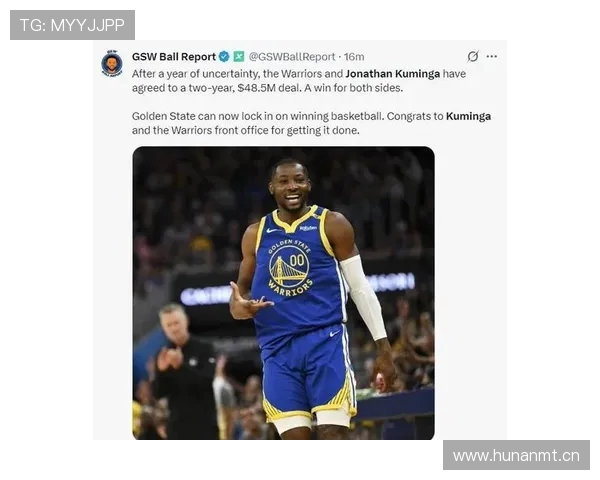The image size is (600, 480).
Task: Click bold Jonathan Kuminga in first paragraph
Action: coord(393,74)
